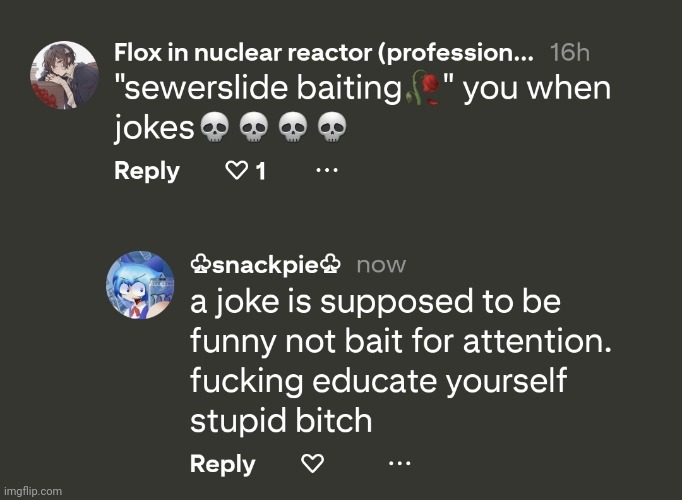Visit the snackpie username profile
682x500 pixels.
click(265, 265)
